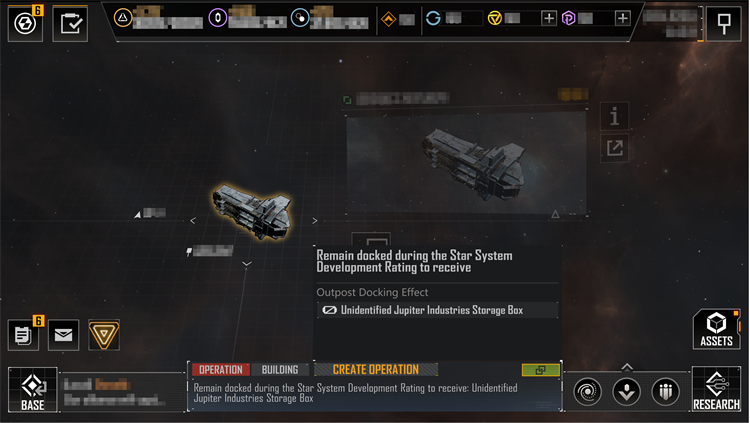Click the spiral galaxy map icon
Viewport: 750px width, 423px height.
click(x=587, y=392)
